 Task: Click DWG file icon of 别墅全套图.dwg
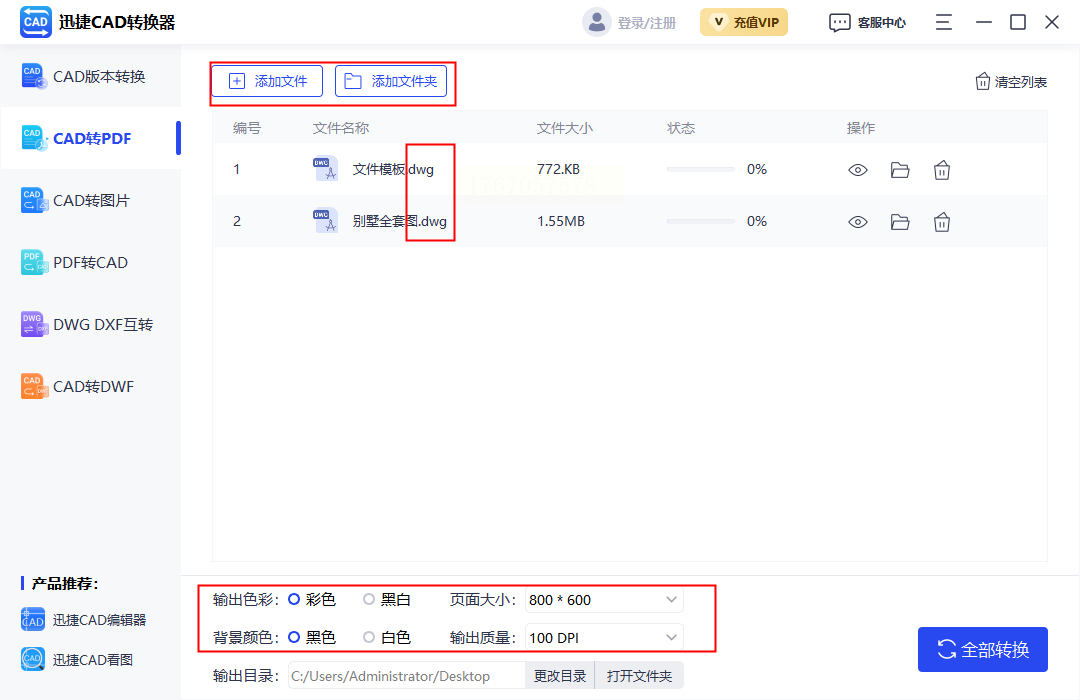point(325,220)
